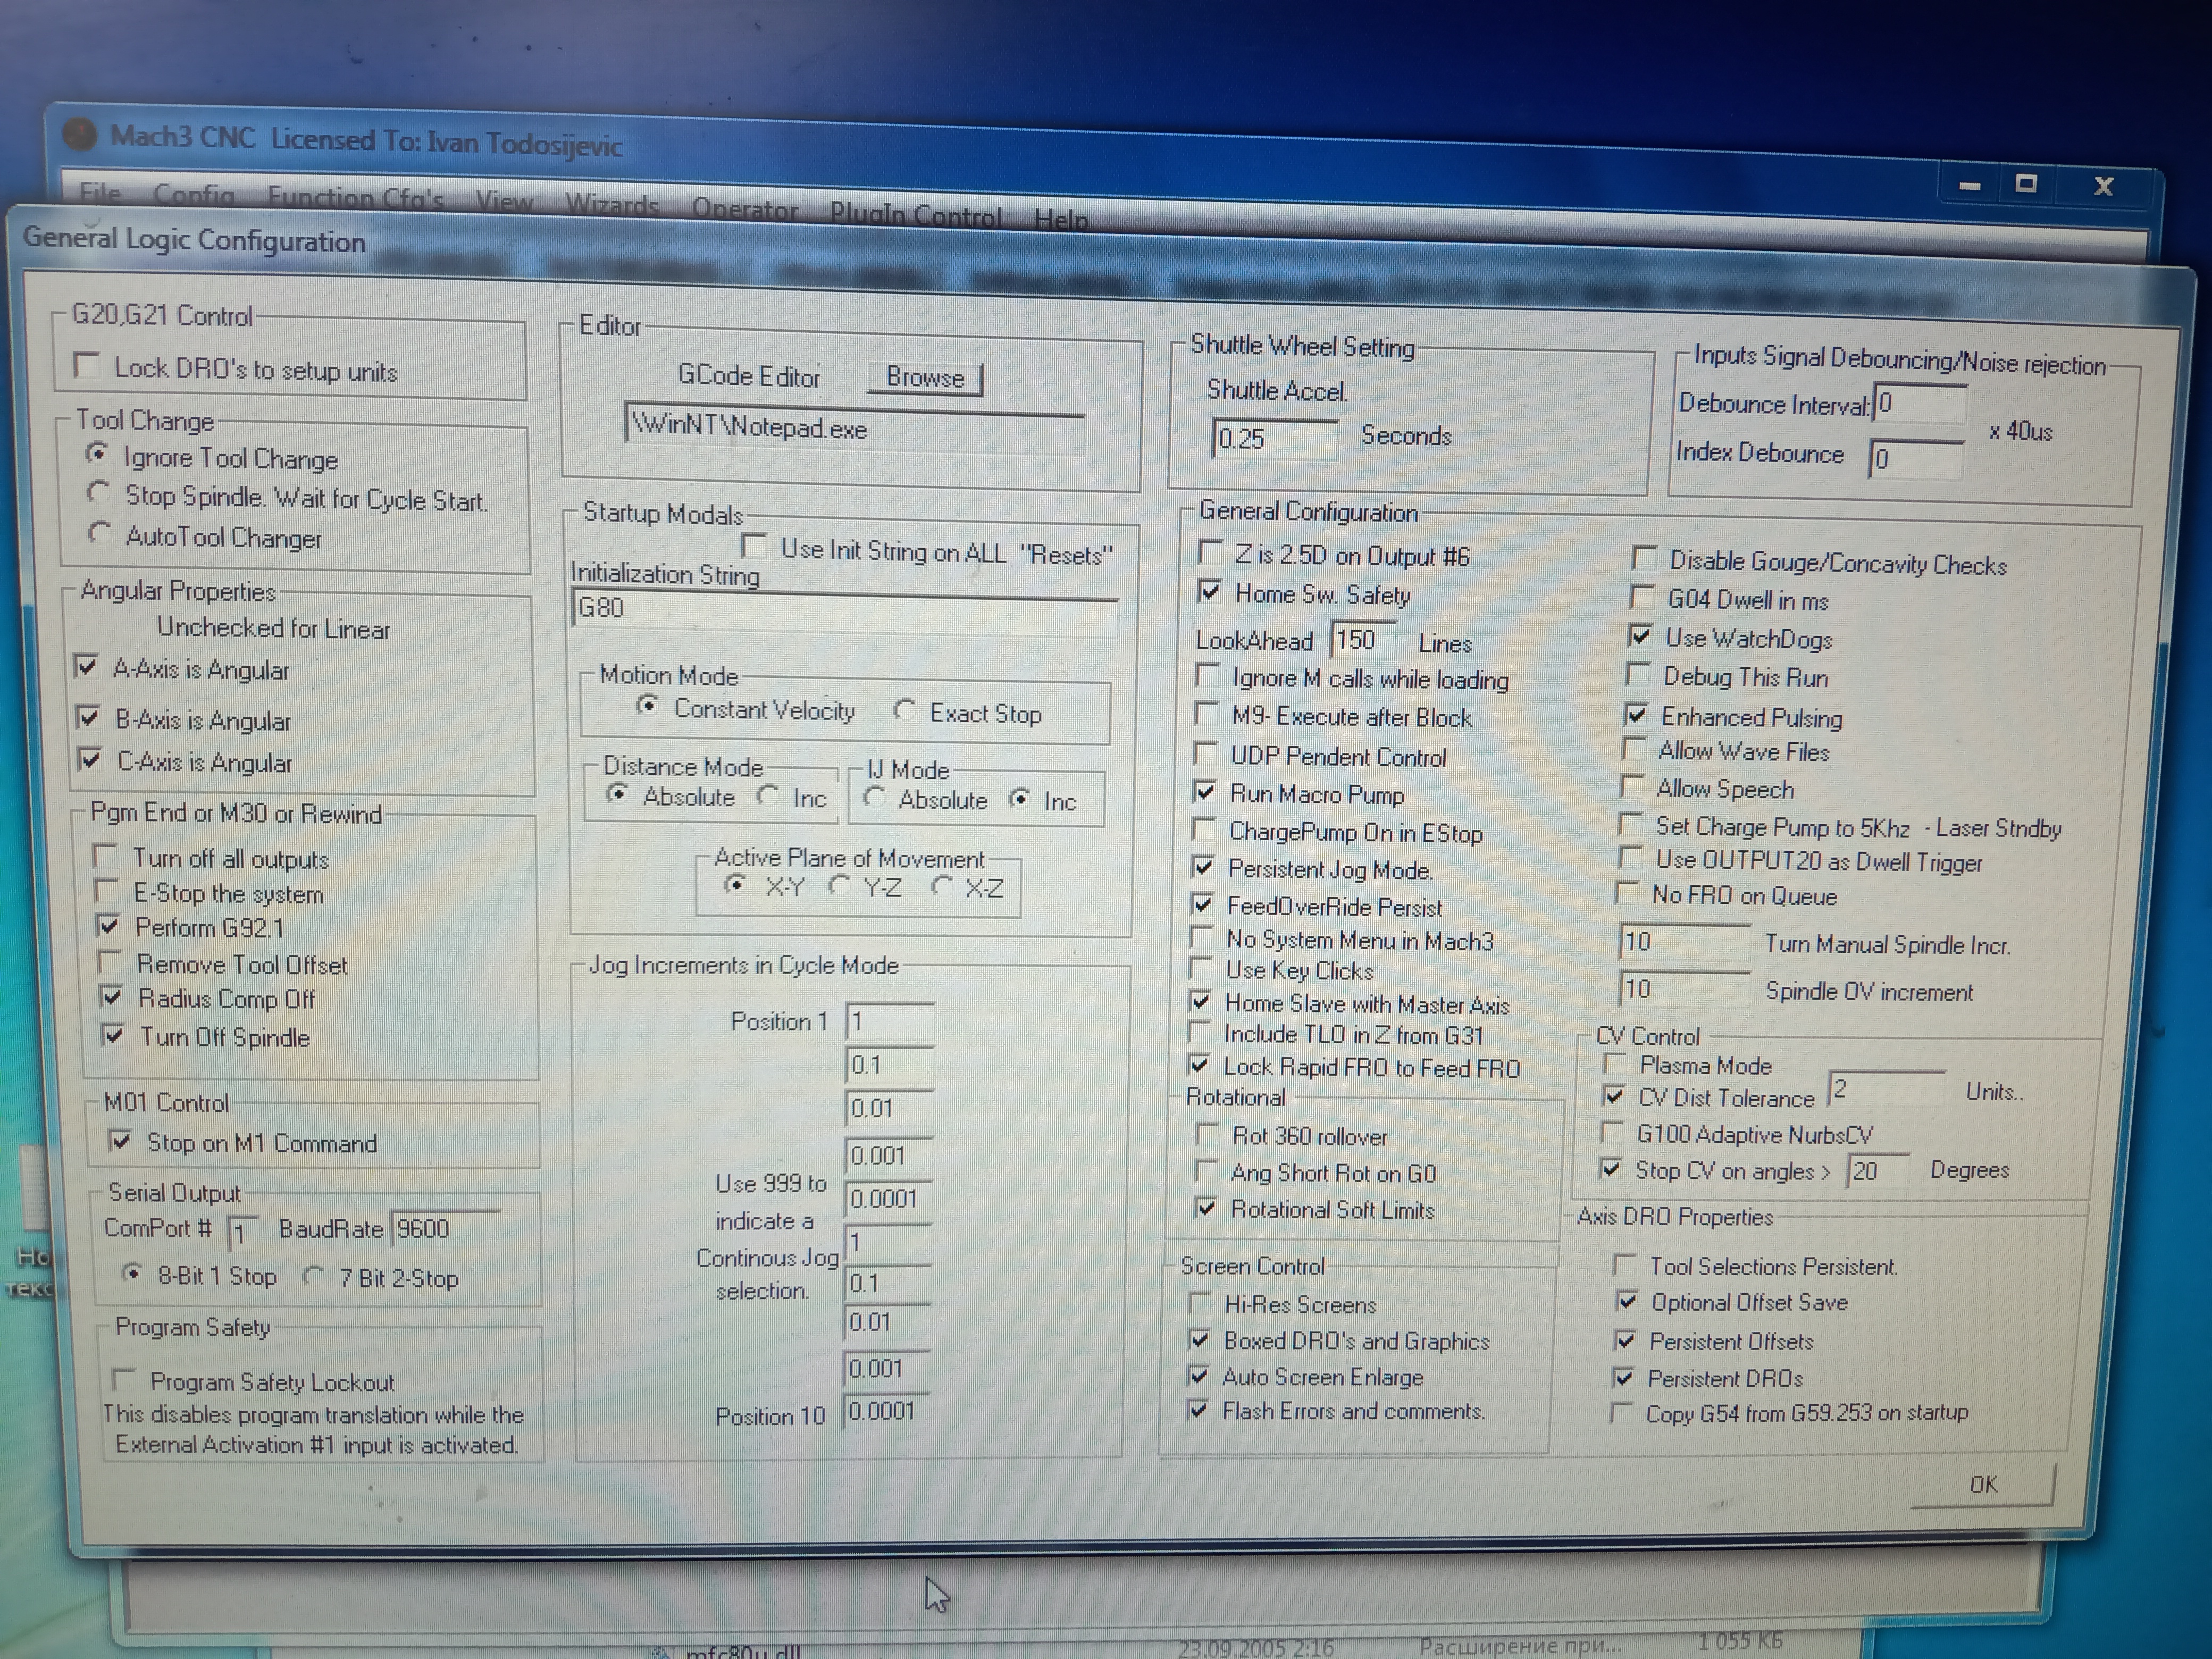This screenshot has height=1659, width=2212.
Task: Select 7 Bit 2-Stop serial option
Action: coord(313,1276)
